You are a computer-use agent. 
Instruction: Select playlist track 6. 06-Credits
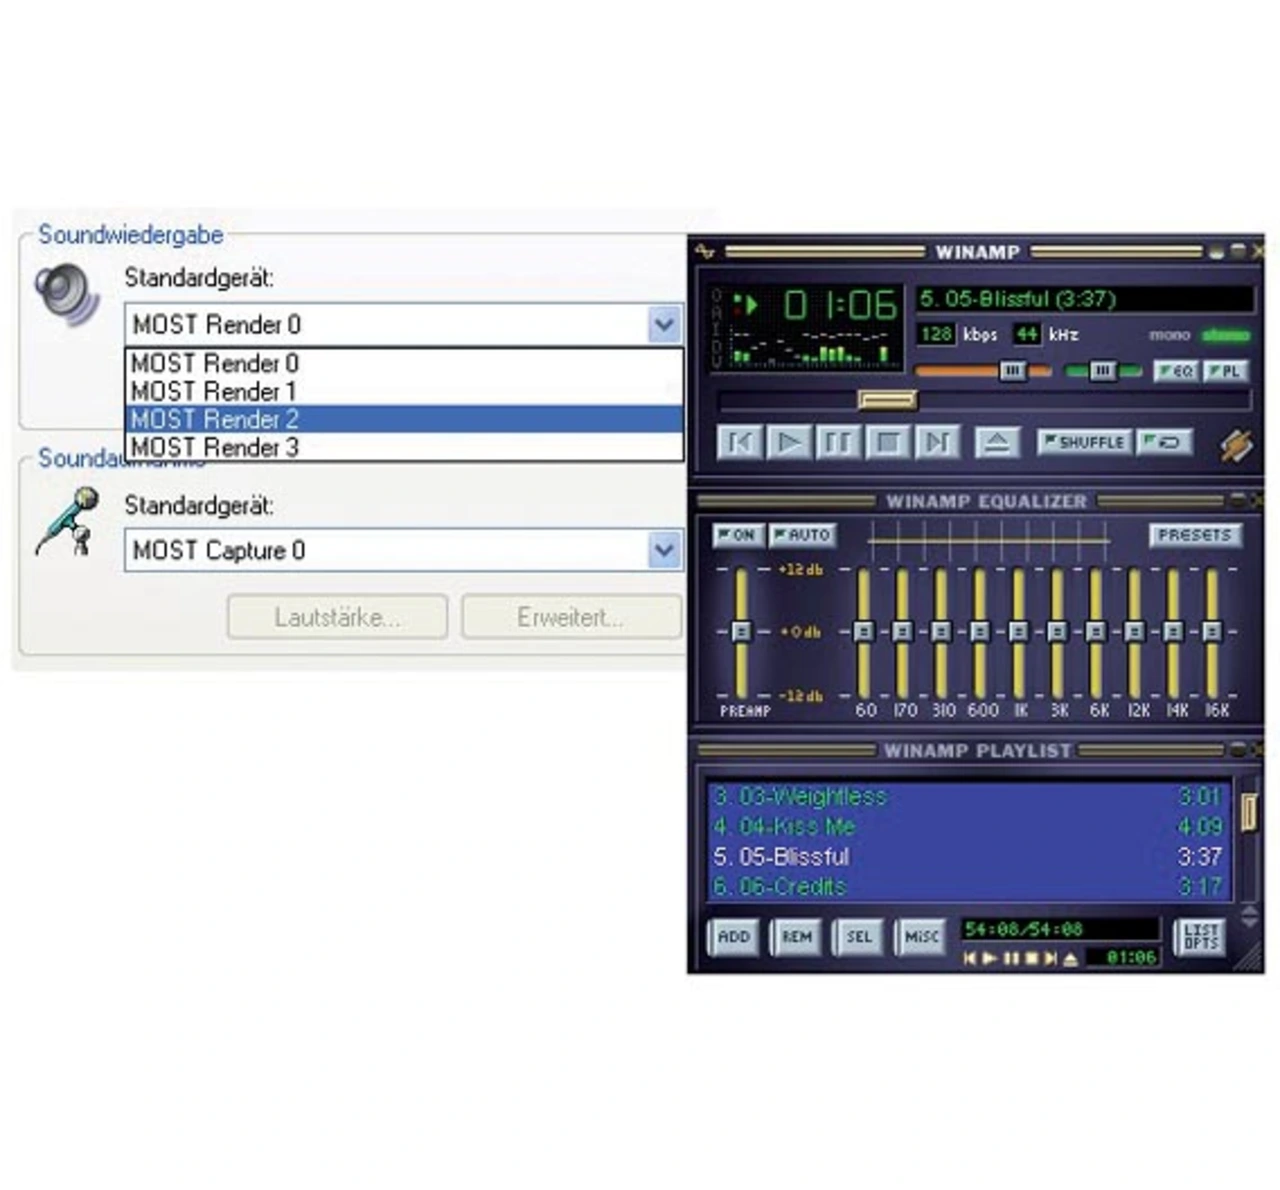coord(967,887)
